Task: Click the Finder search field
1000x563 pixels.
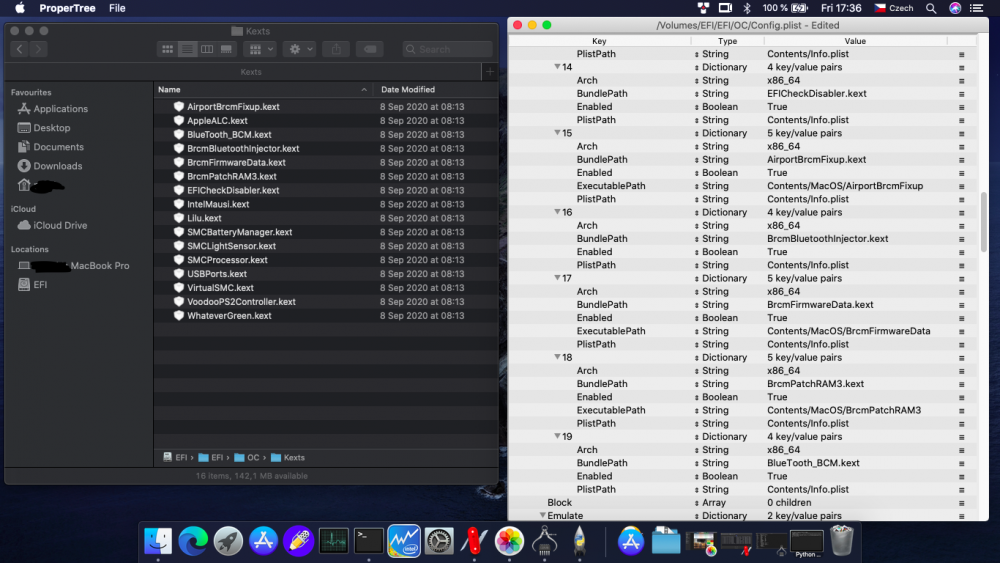Action: point(447,49)
